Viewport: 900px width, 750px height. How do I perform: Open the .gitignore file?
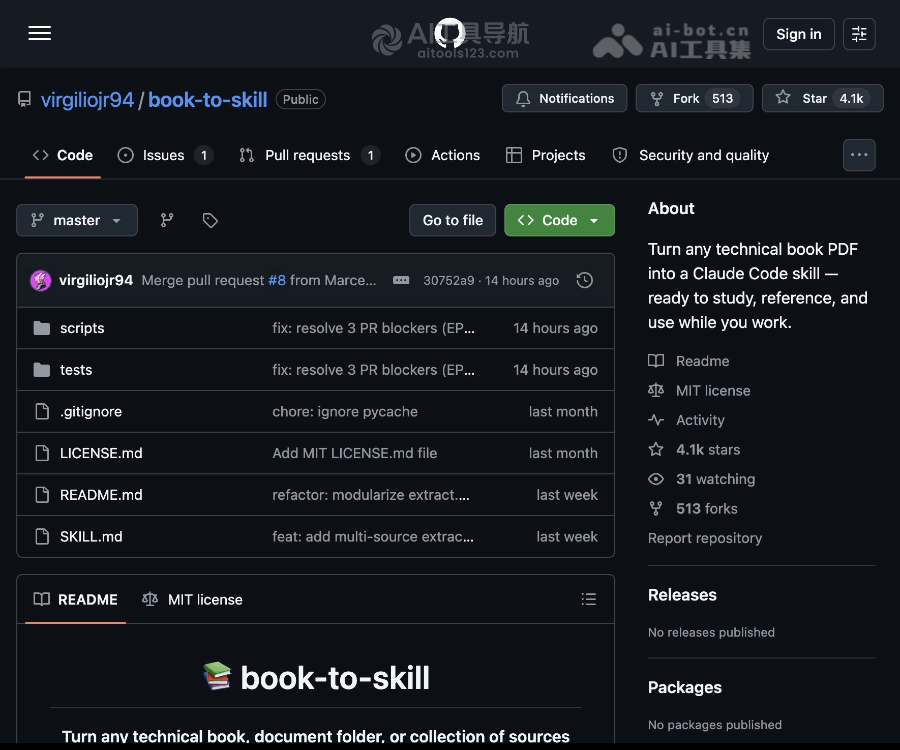91,412
